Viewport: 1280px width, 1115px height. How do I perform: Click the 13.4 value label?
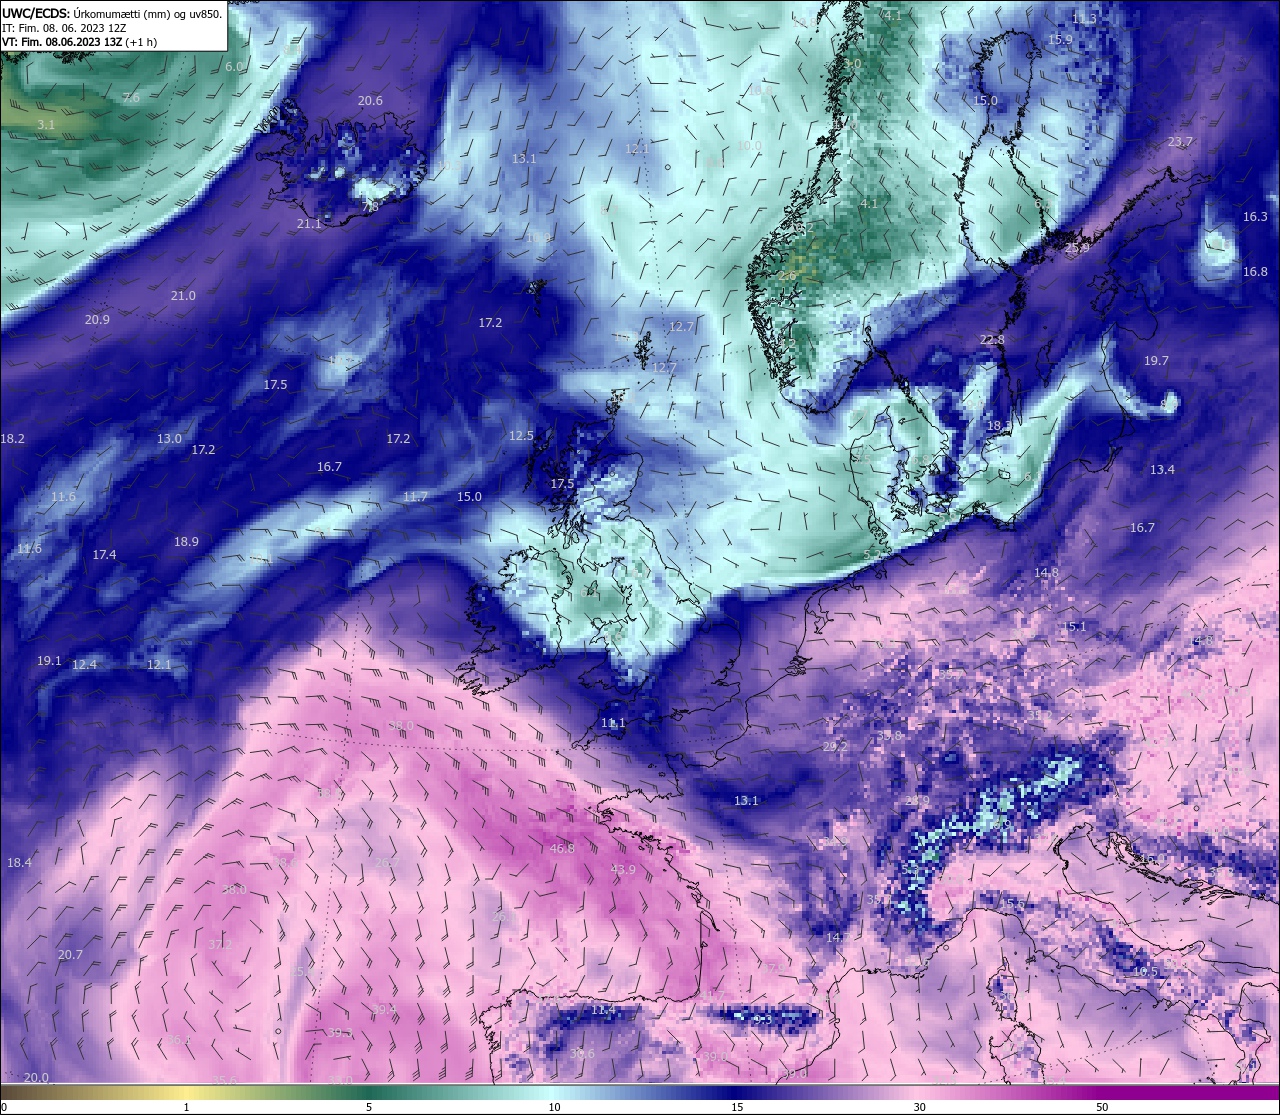coord(1162,469)
